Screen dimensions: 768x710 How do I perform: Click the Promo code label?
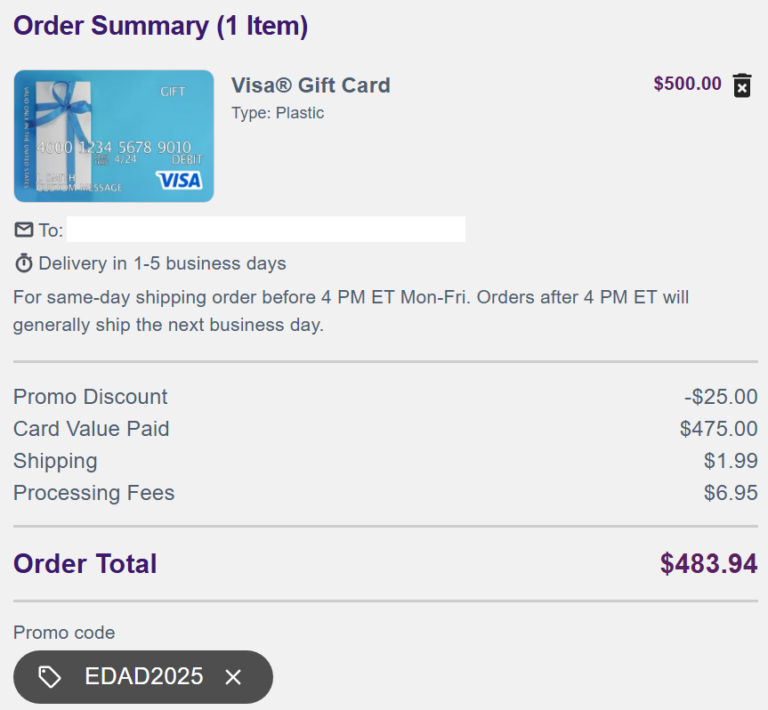click(x=64, y=632)
